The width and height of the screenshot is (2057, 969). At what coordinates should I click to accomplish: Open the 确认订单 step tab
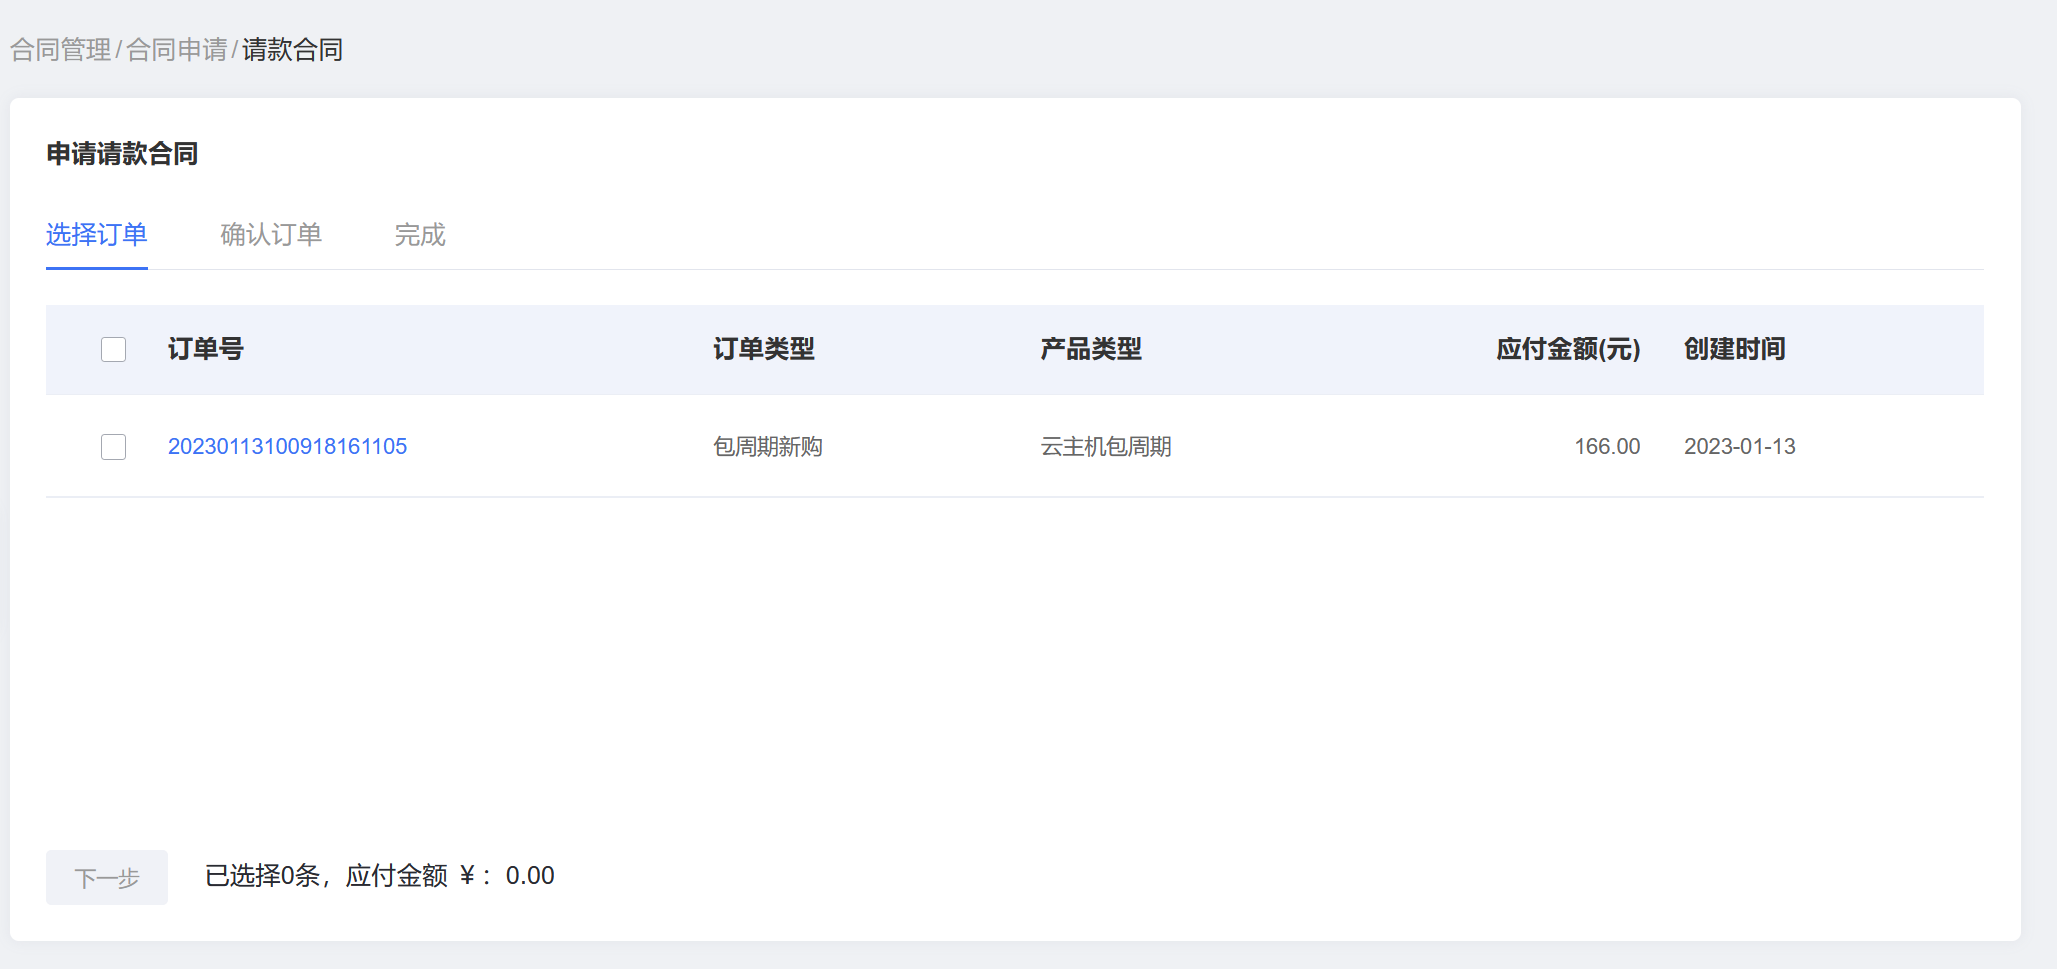pos(271,235)
